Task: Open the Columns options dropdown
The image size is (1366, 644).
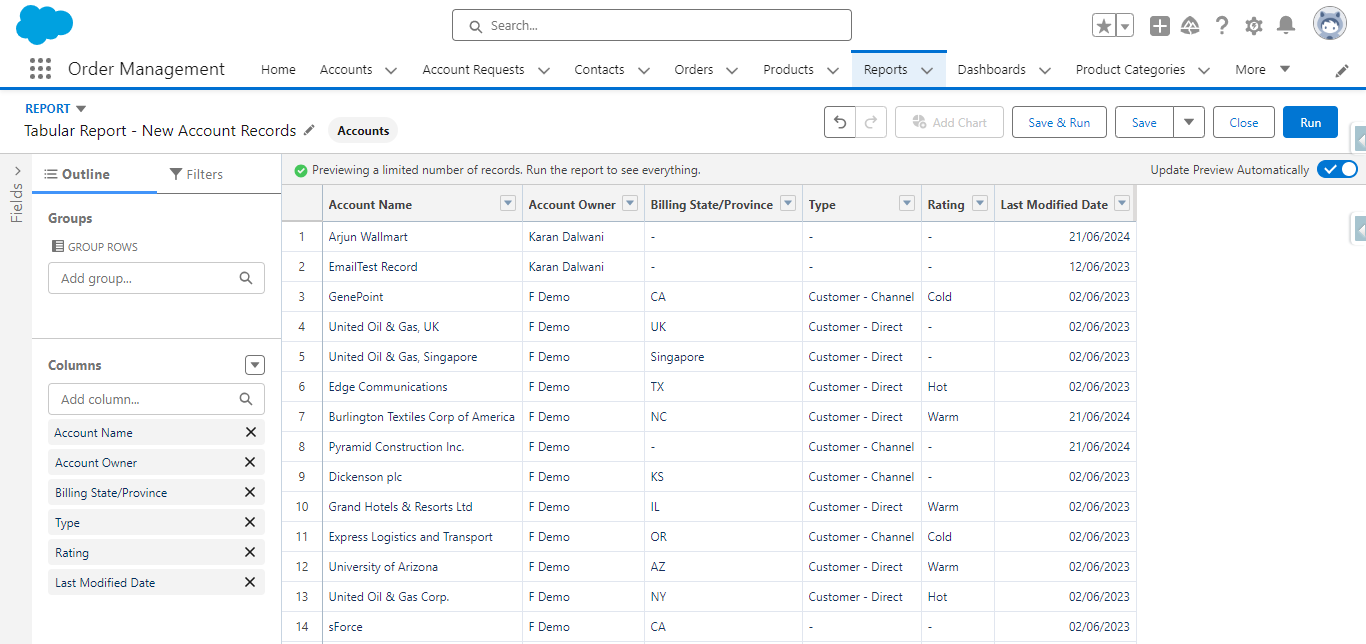Action: coord(255,364)
